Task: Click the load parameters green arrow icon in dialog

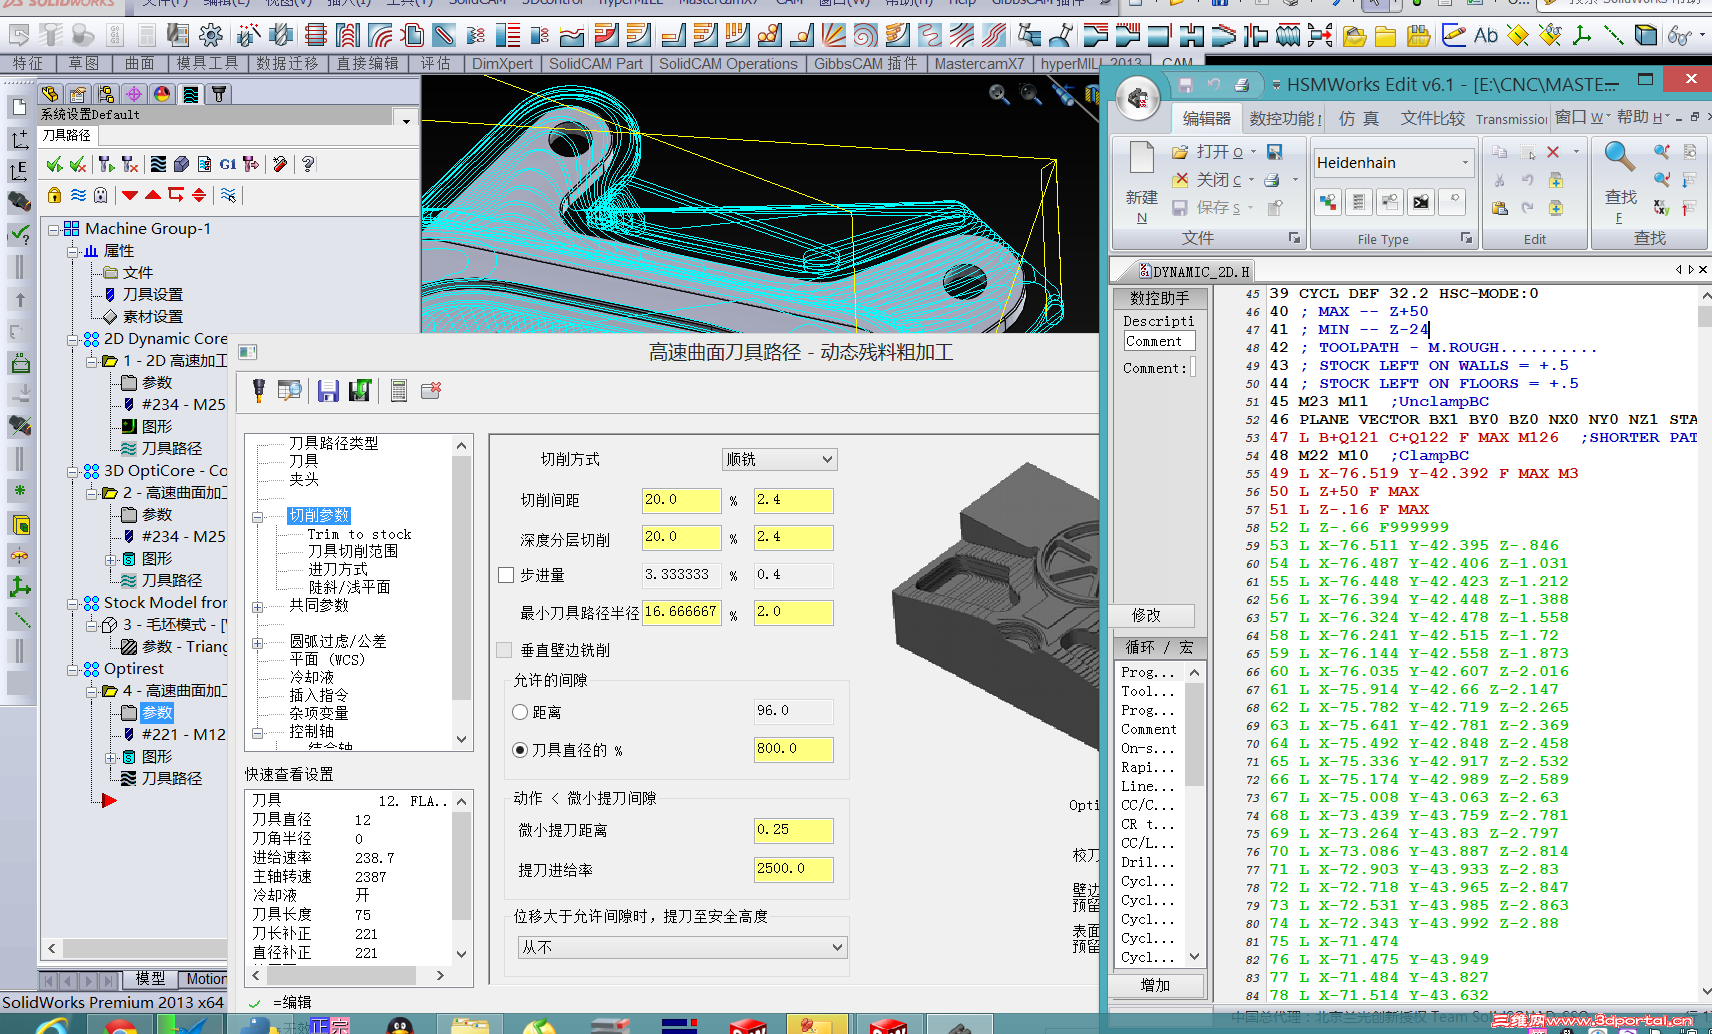Action: 360,391
